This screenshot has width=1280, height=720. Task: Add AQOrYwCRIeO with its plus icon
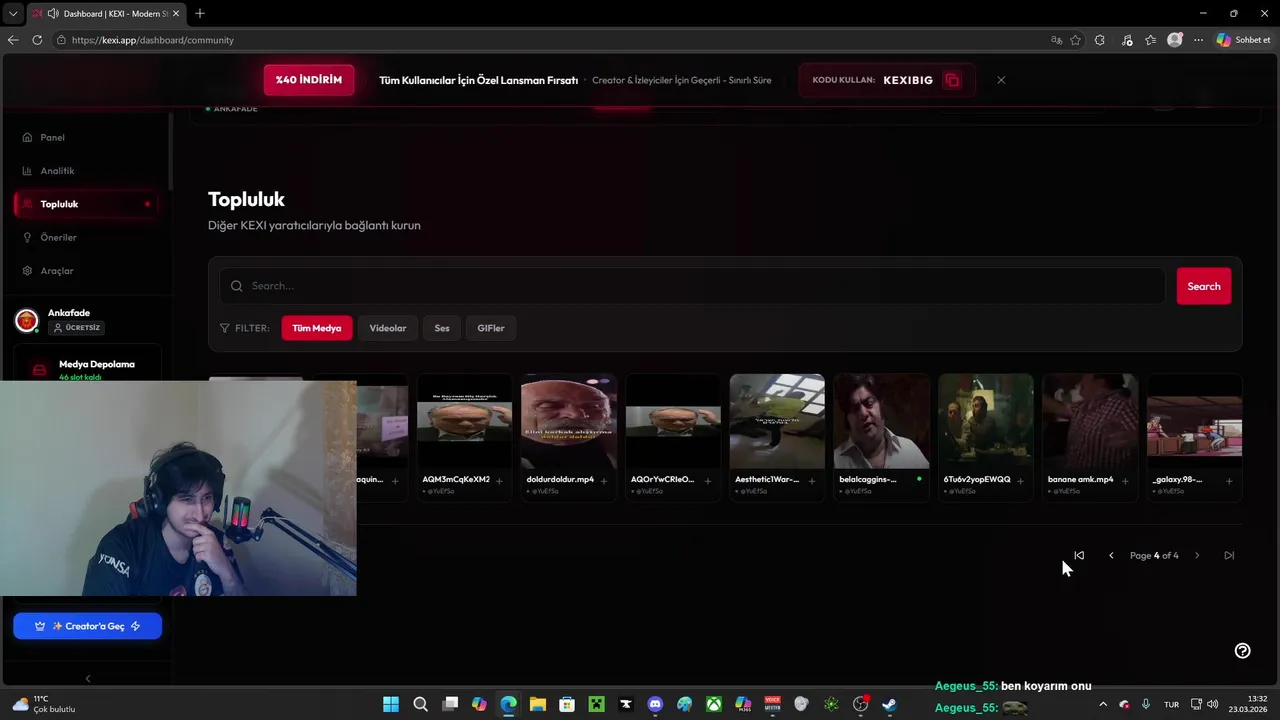pos(707,481)
